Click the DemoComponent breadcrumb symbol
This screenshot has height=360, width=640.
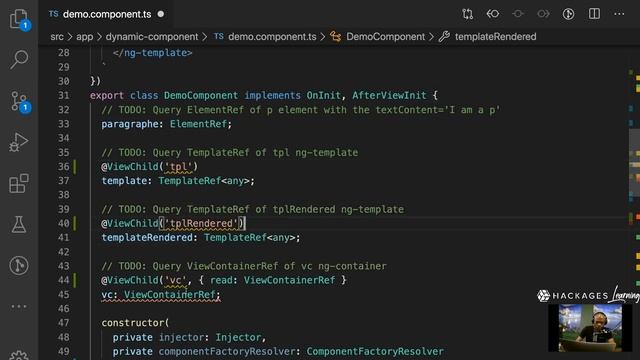point(385,37)
